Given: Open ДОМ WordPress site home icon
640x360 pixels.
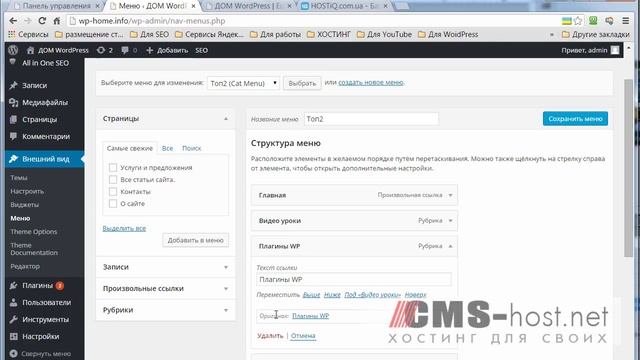Looking at the screenshot, I should [30, 50].
